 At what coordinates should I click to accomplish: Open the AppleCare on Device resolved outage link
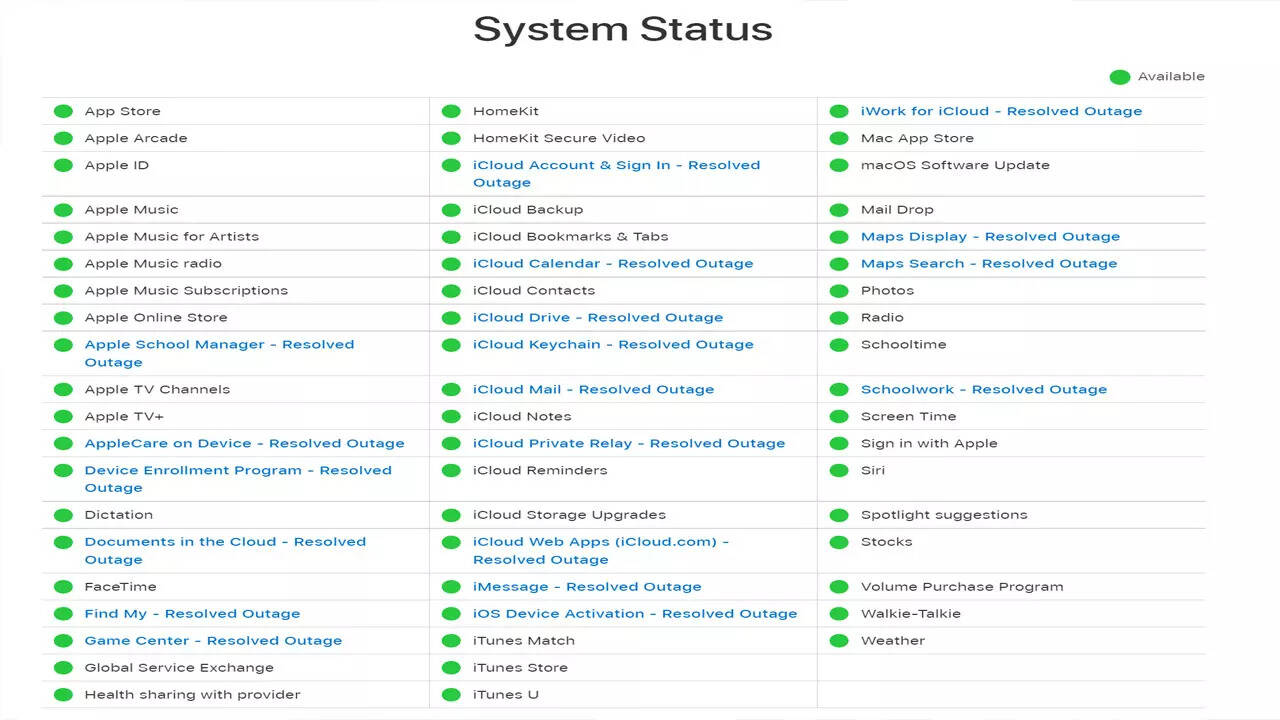pos(244,444)
